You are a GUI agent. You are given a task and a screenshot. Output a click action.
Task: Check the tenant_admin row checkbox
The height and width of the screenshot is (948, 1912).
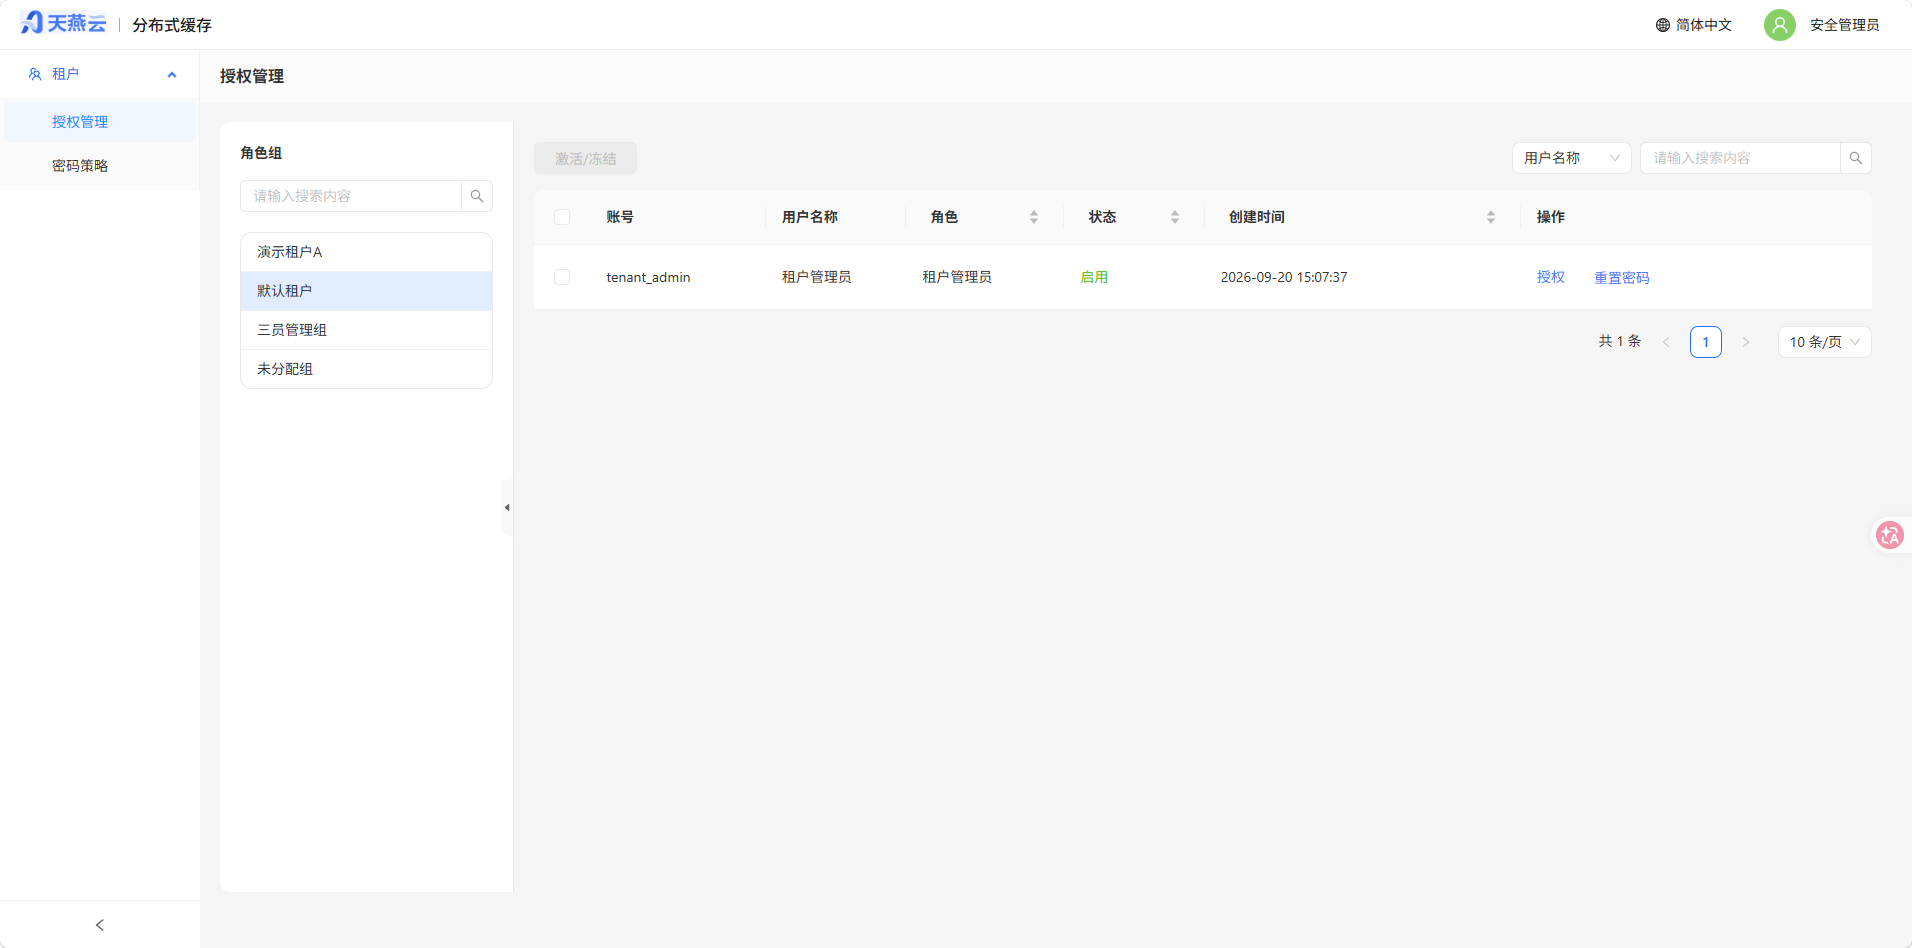pyautogui.click(x=562, y=277)
